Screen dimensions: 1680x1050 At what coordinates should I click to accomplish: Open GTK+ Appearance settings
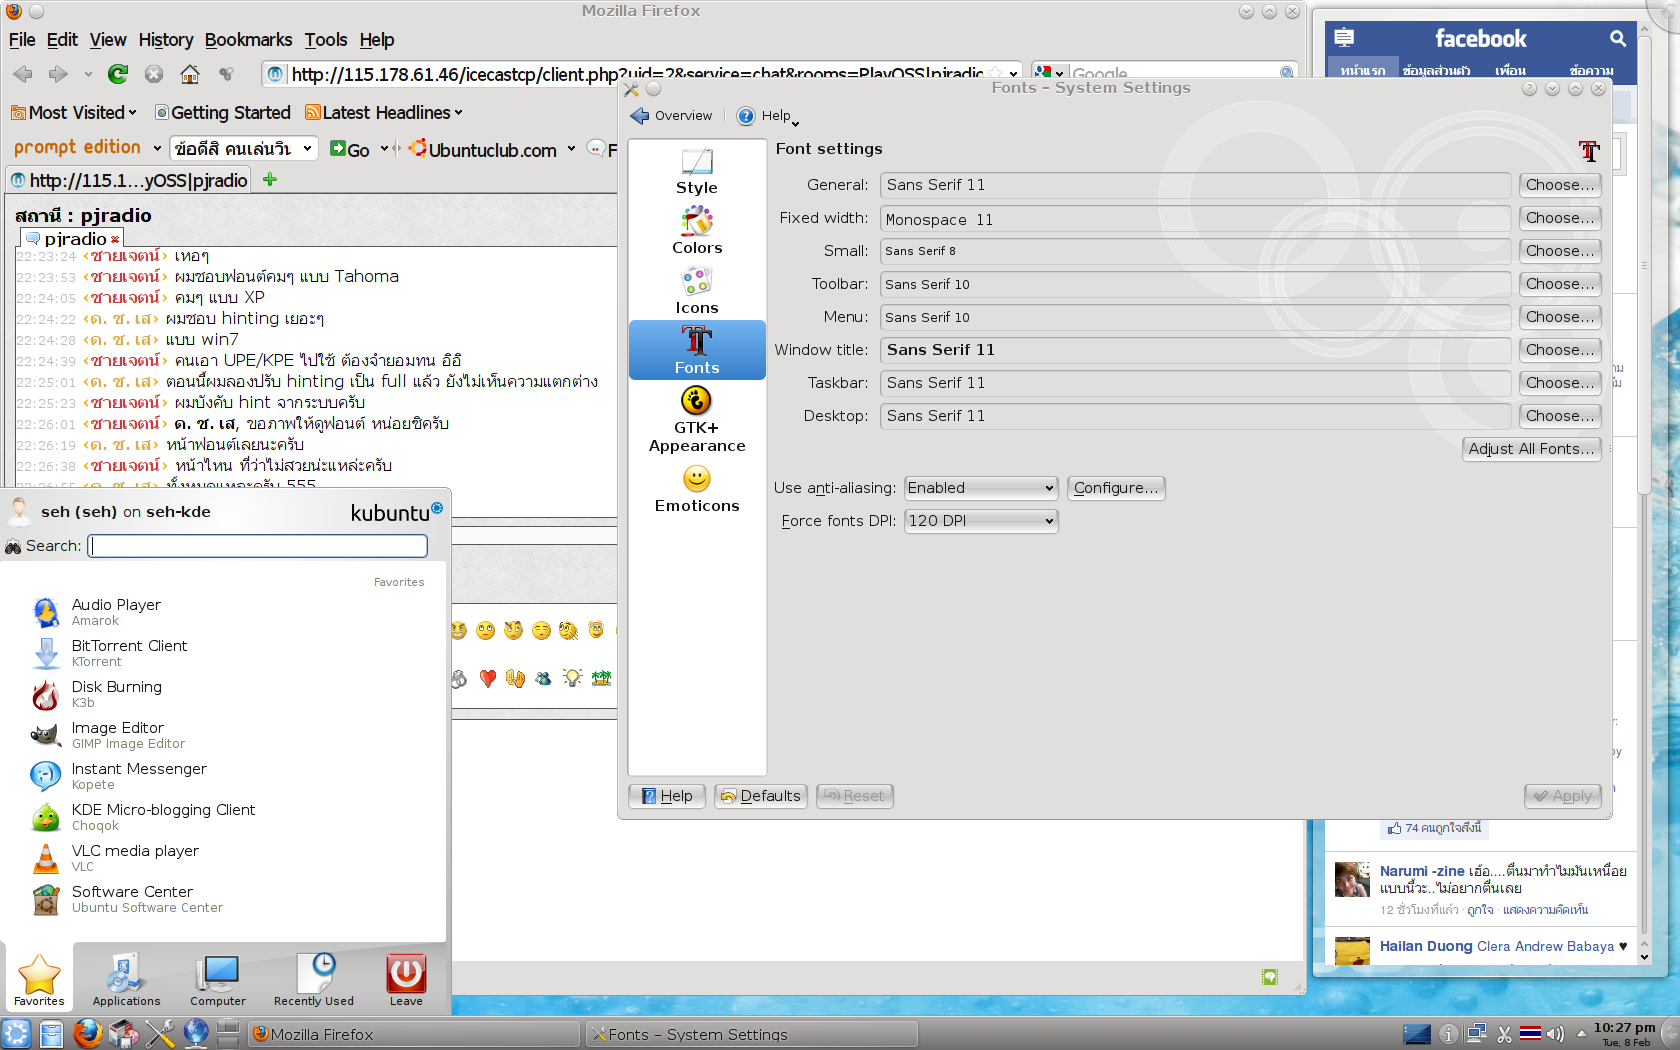click(x=697, y=420)
